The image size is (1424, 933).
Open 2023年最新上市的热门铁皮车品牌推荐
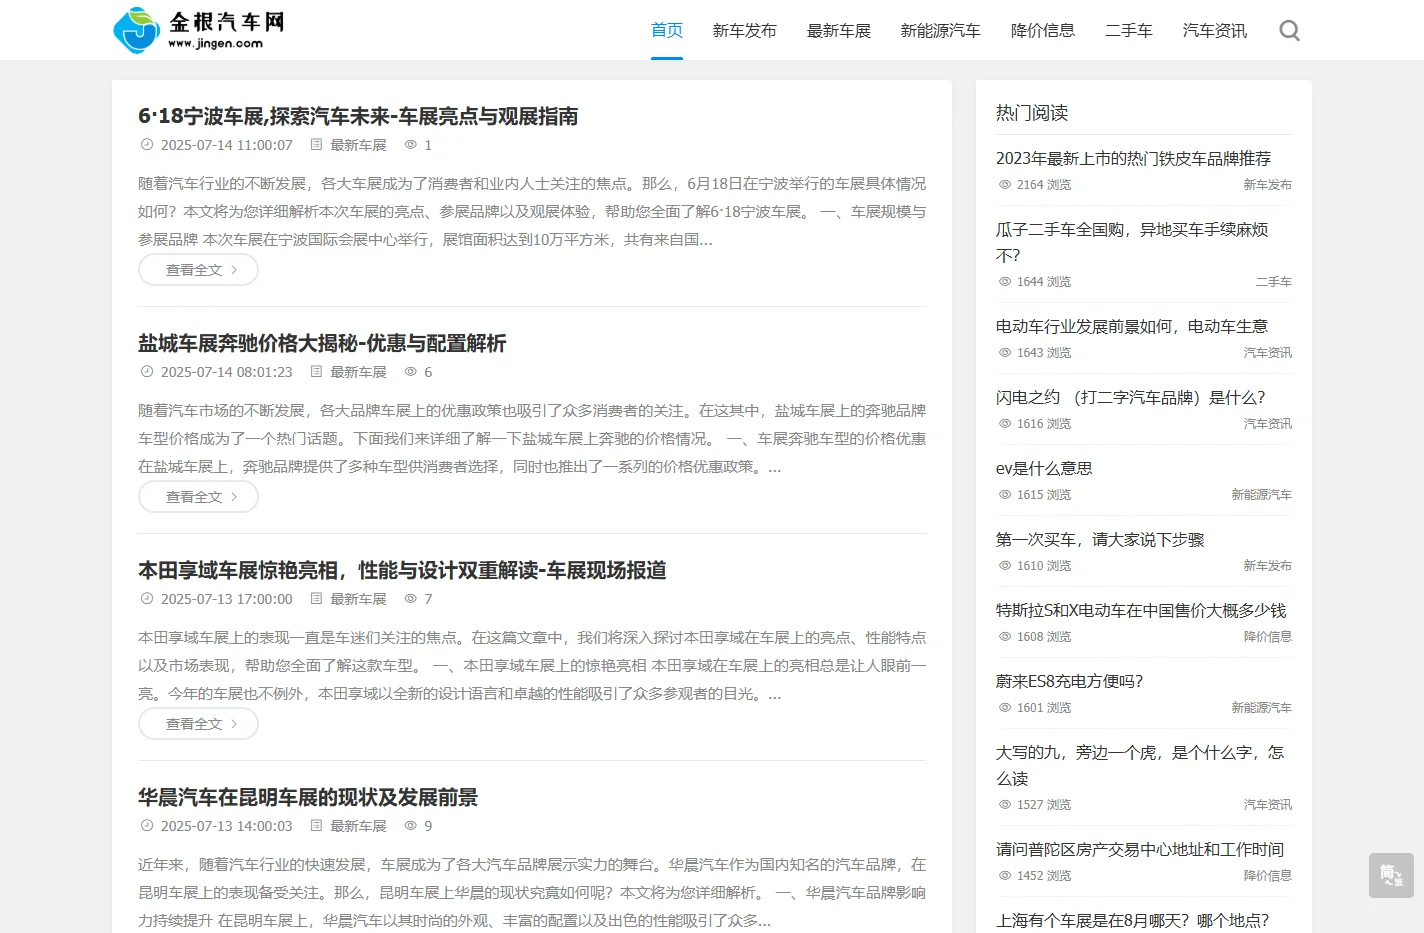click(1133, 158)
